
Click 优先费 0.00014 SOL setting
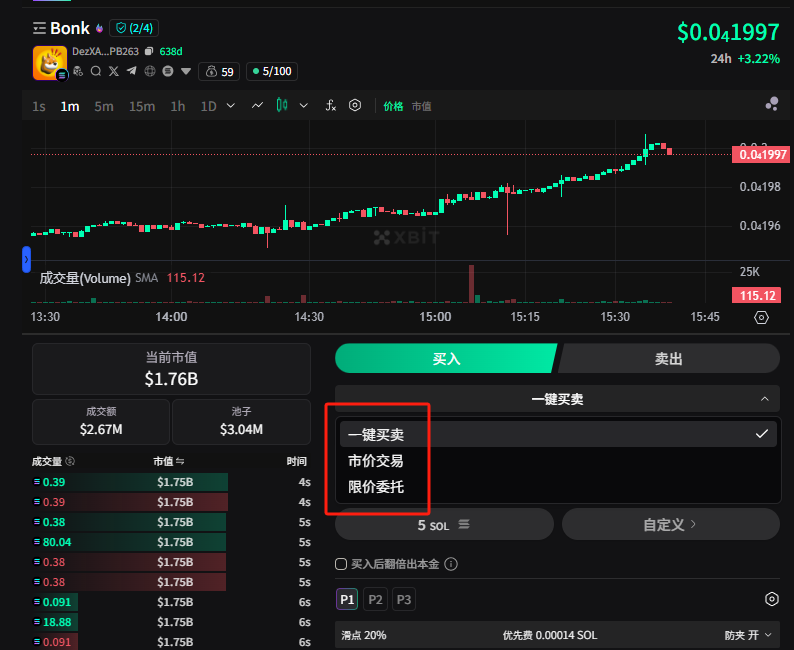549,635
